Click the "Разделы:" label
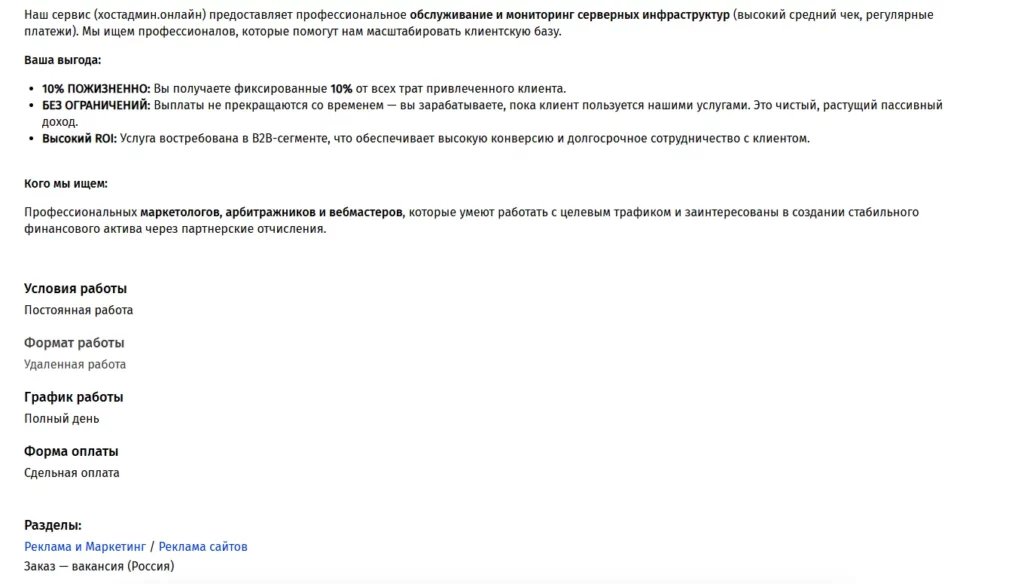The width and height of the screenshot is (1024, 584). pyautogui.click(x=53, y=525)
